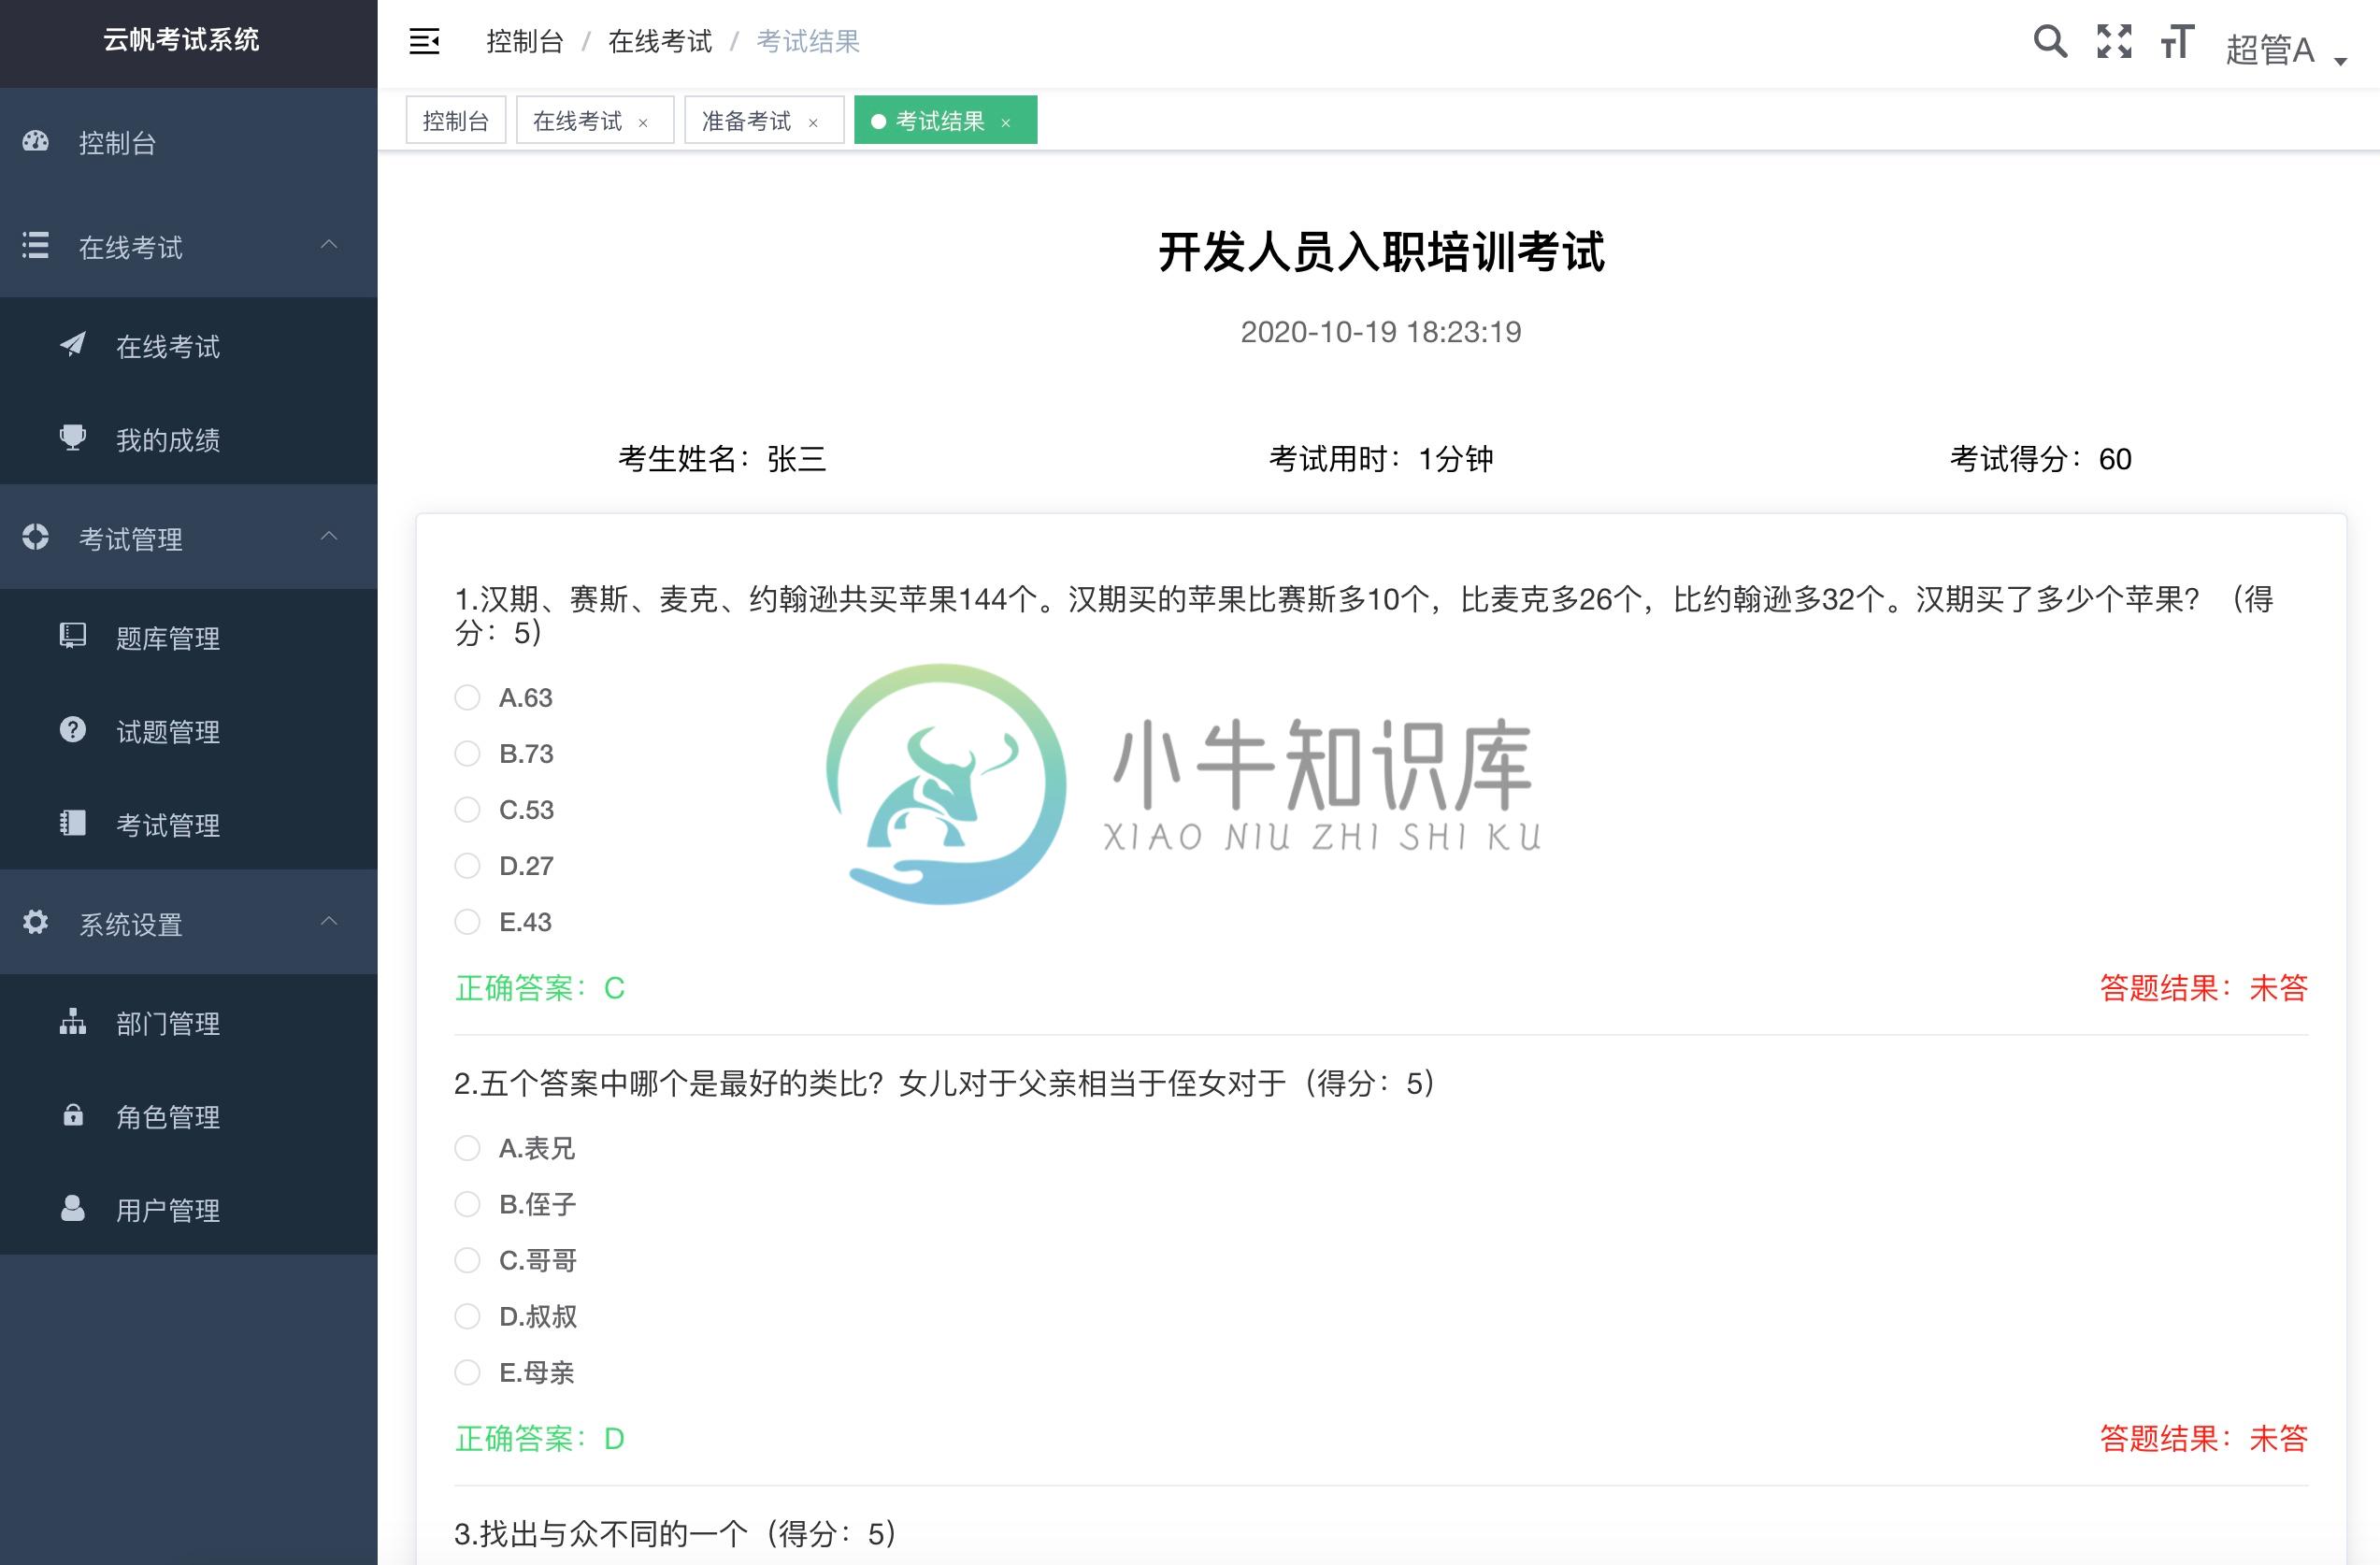Switch to the 控制台 tab
This screenshot has width=2380, height=1565.
455,121
